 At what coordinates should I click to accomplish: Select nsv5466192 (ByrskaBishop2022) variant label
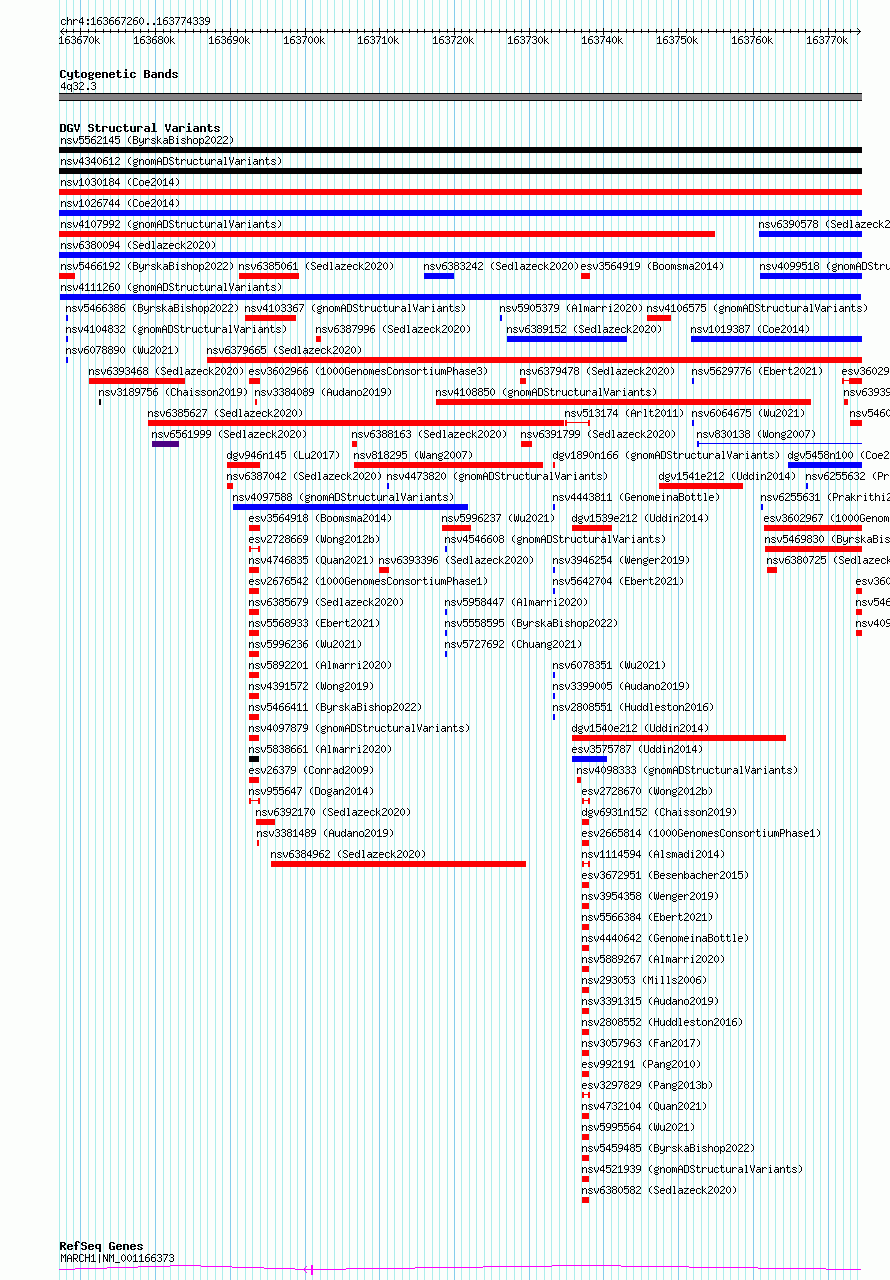pyautogui.click(x=147, y=266)
